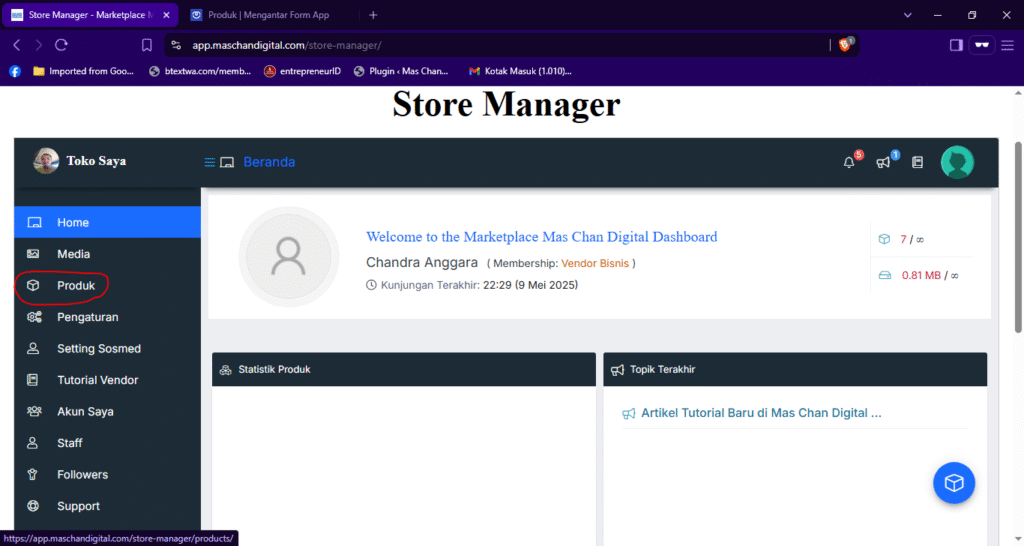This screenshot has height=546, width=1024.
Task: Click the site information icon in address bar
Action: pos(176,45)
